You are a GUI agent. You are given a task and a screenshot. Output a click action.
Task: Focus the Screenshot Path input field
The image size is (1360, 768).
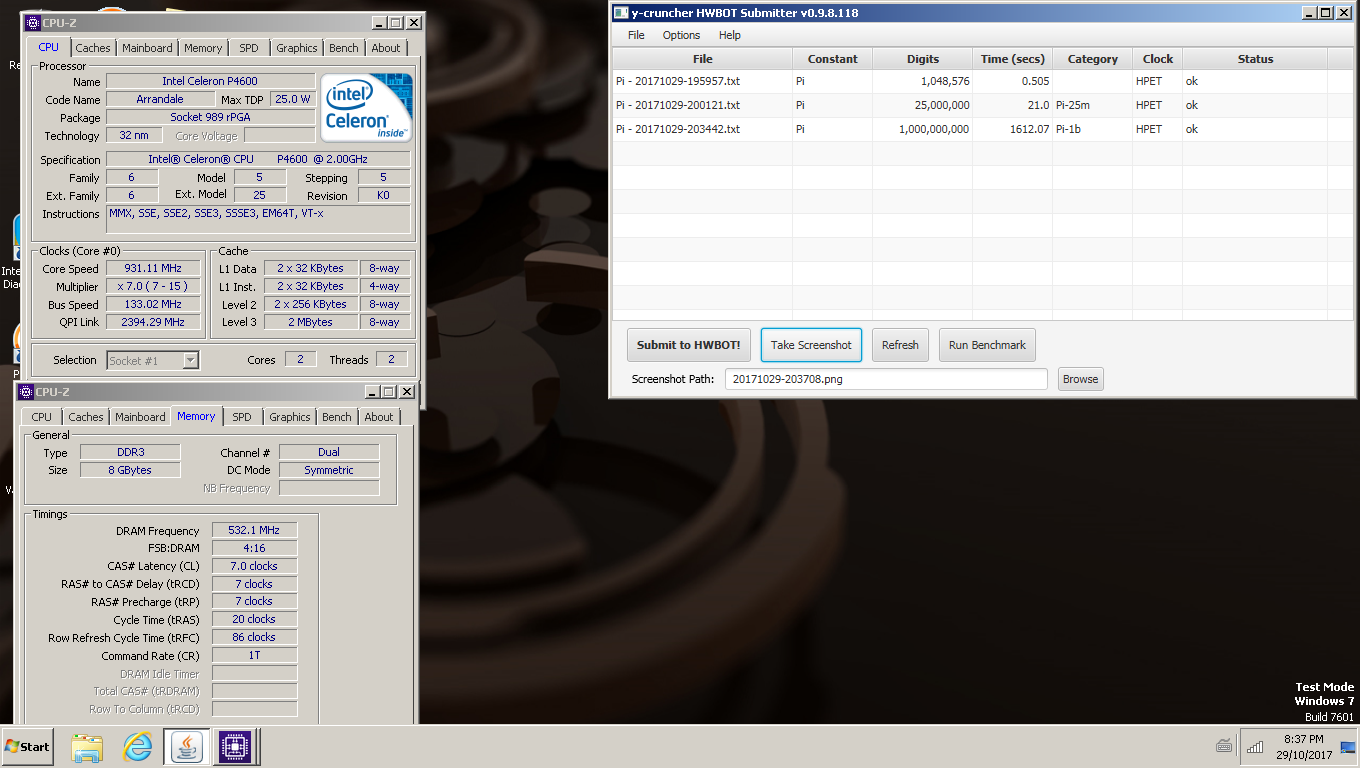pyautogui.click(x=887, y=379)
